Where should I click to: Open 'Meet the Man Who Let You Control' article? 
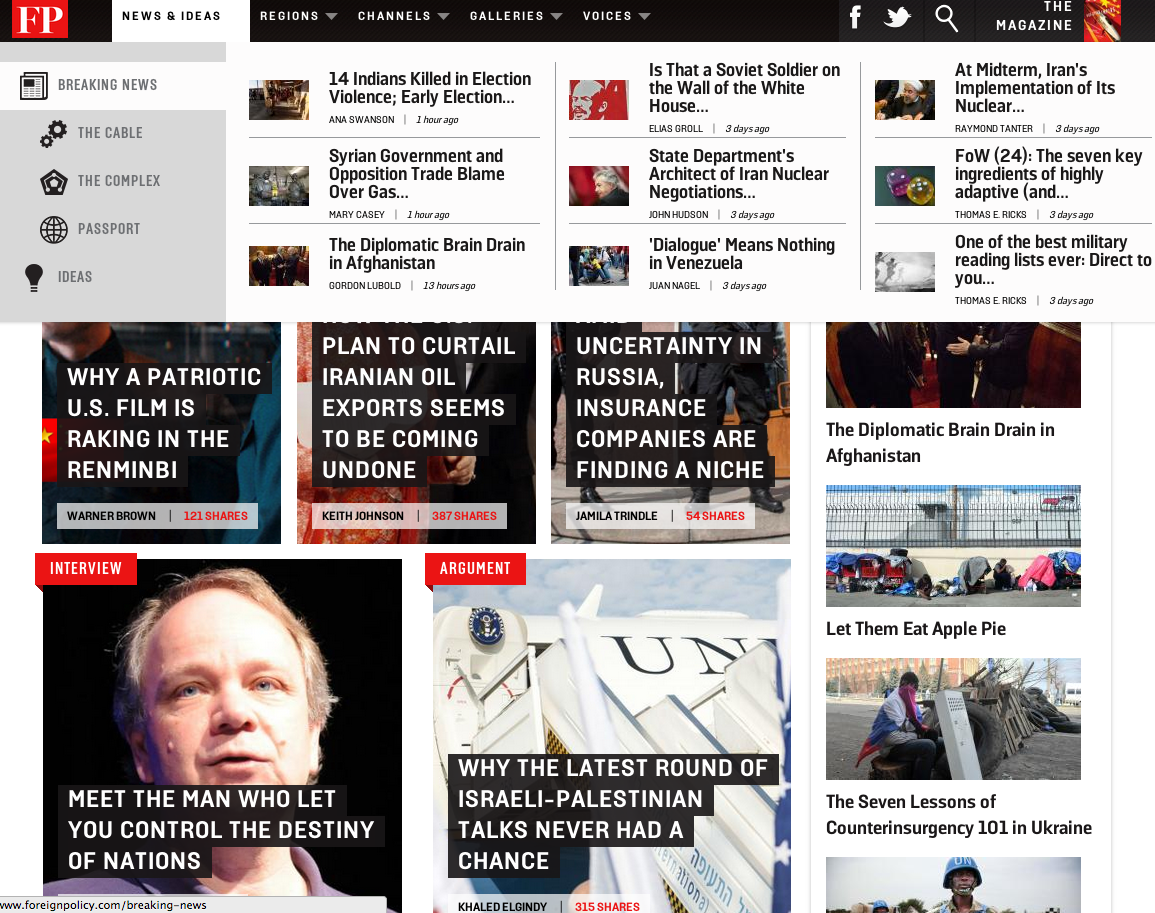click(221, 830)
